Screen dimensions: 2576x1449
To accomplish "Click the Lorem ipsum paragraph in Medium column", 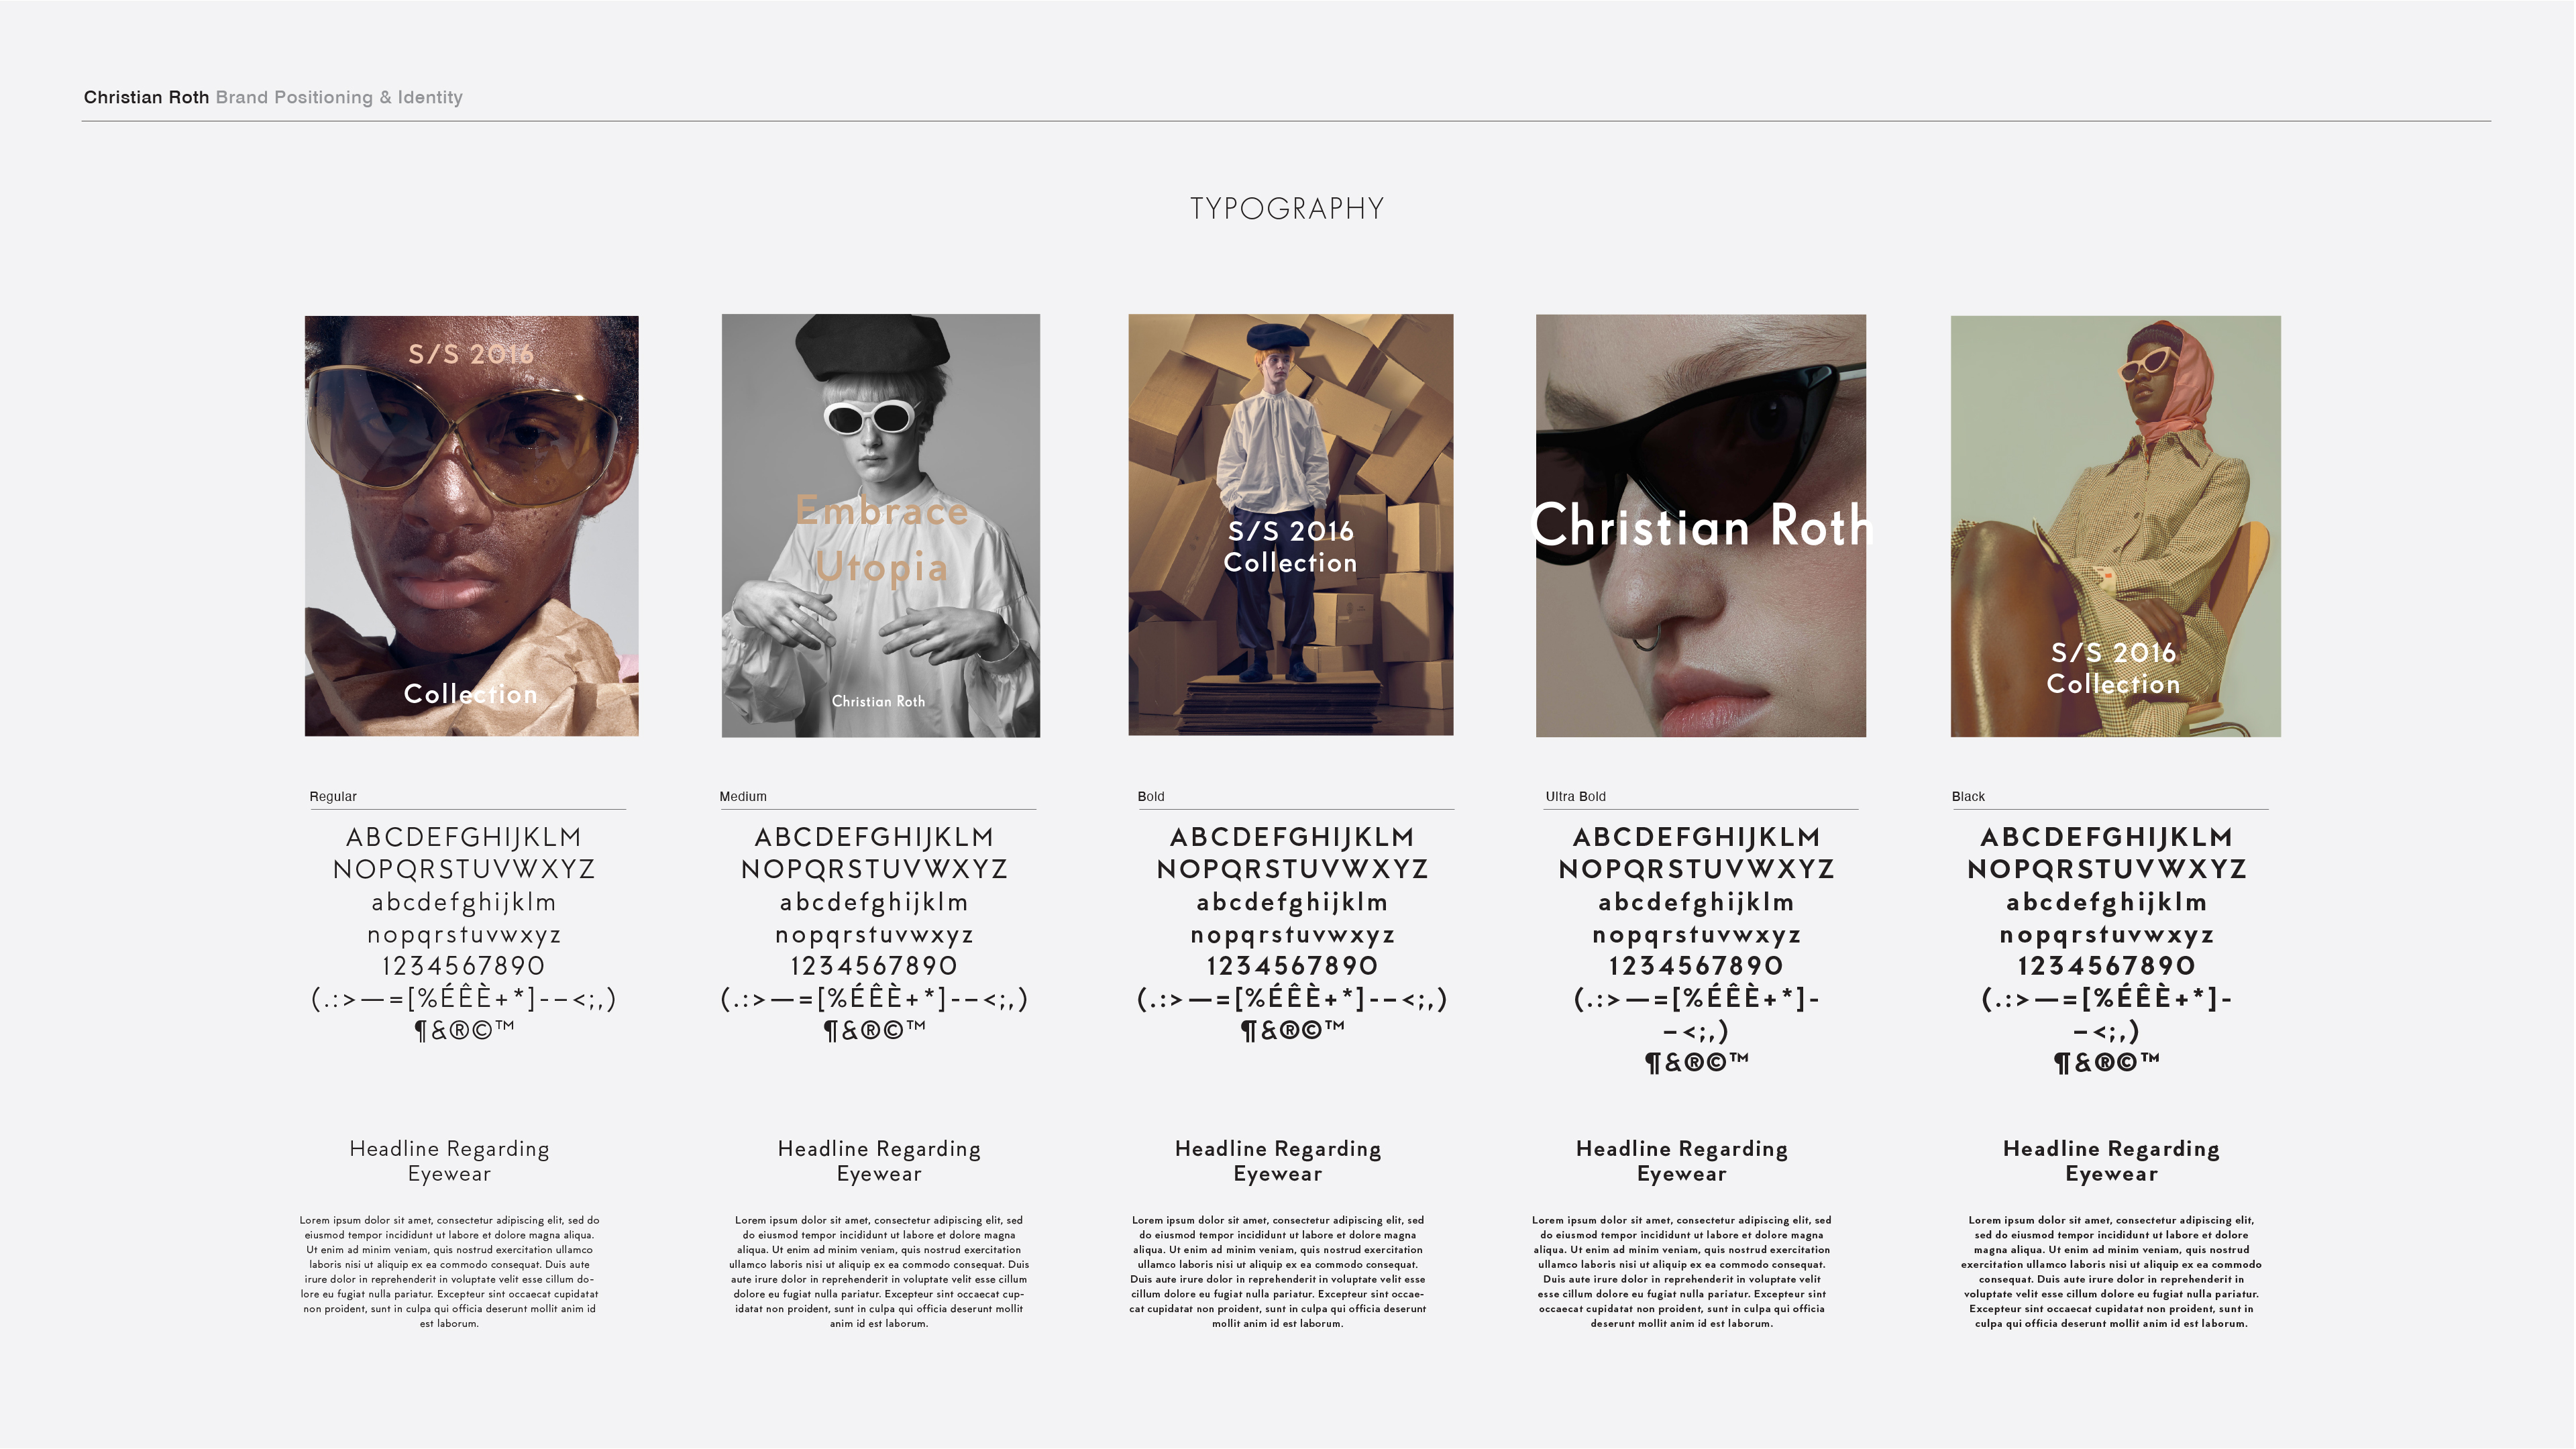I will click(x=879, y=1272).
